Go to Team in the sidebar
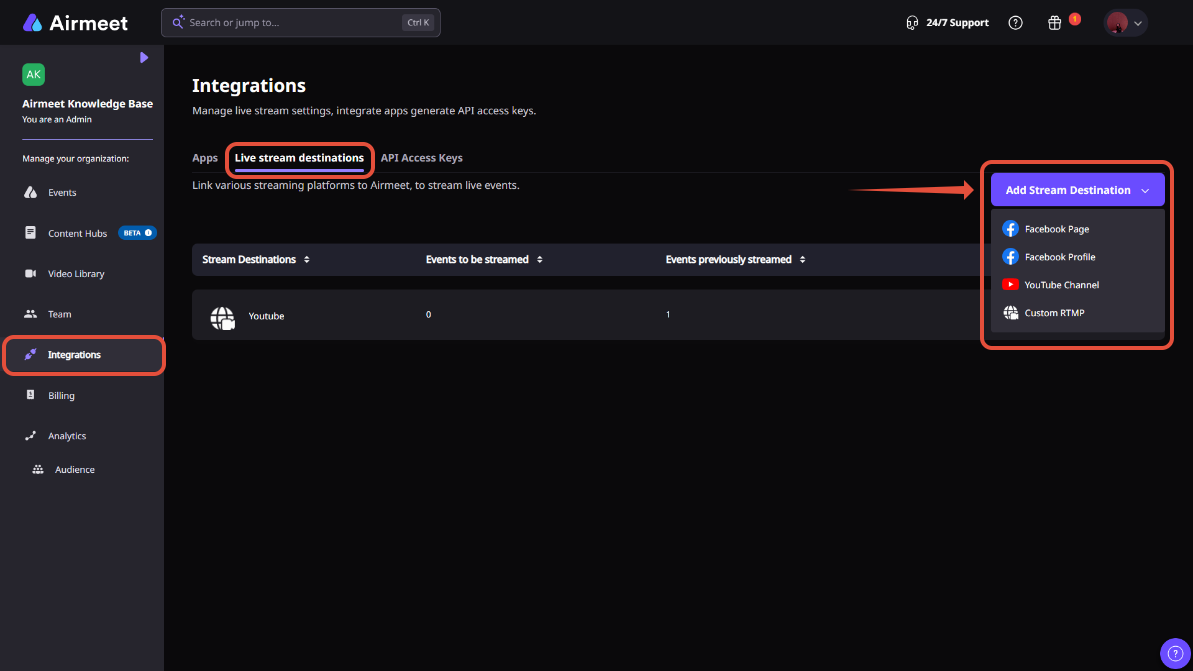The height and width of the screenshot is (671, 1193). (x=59, y=313)
